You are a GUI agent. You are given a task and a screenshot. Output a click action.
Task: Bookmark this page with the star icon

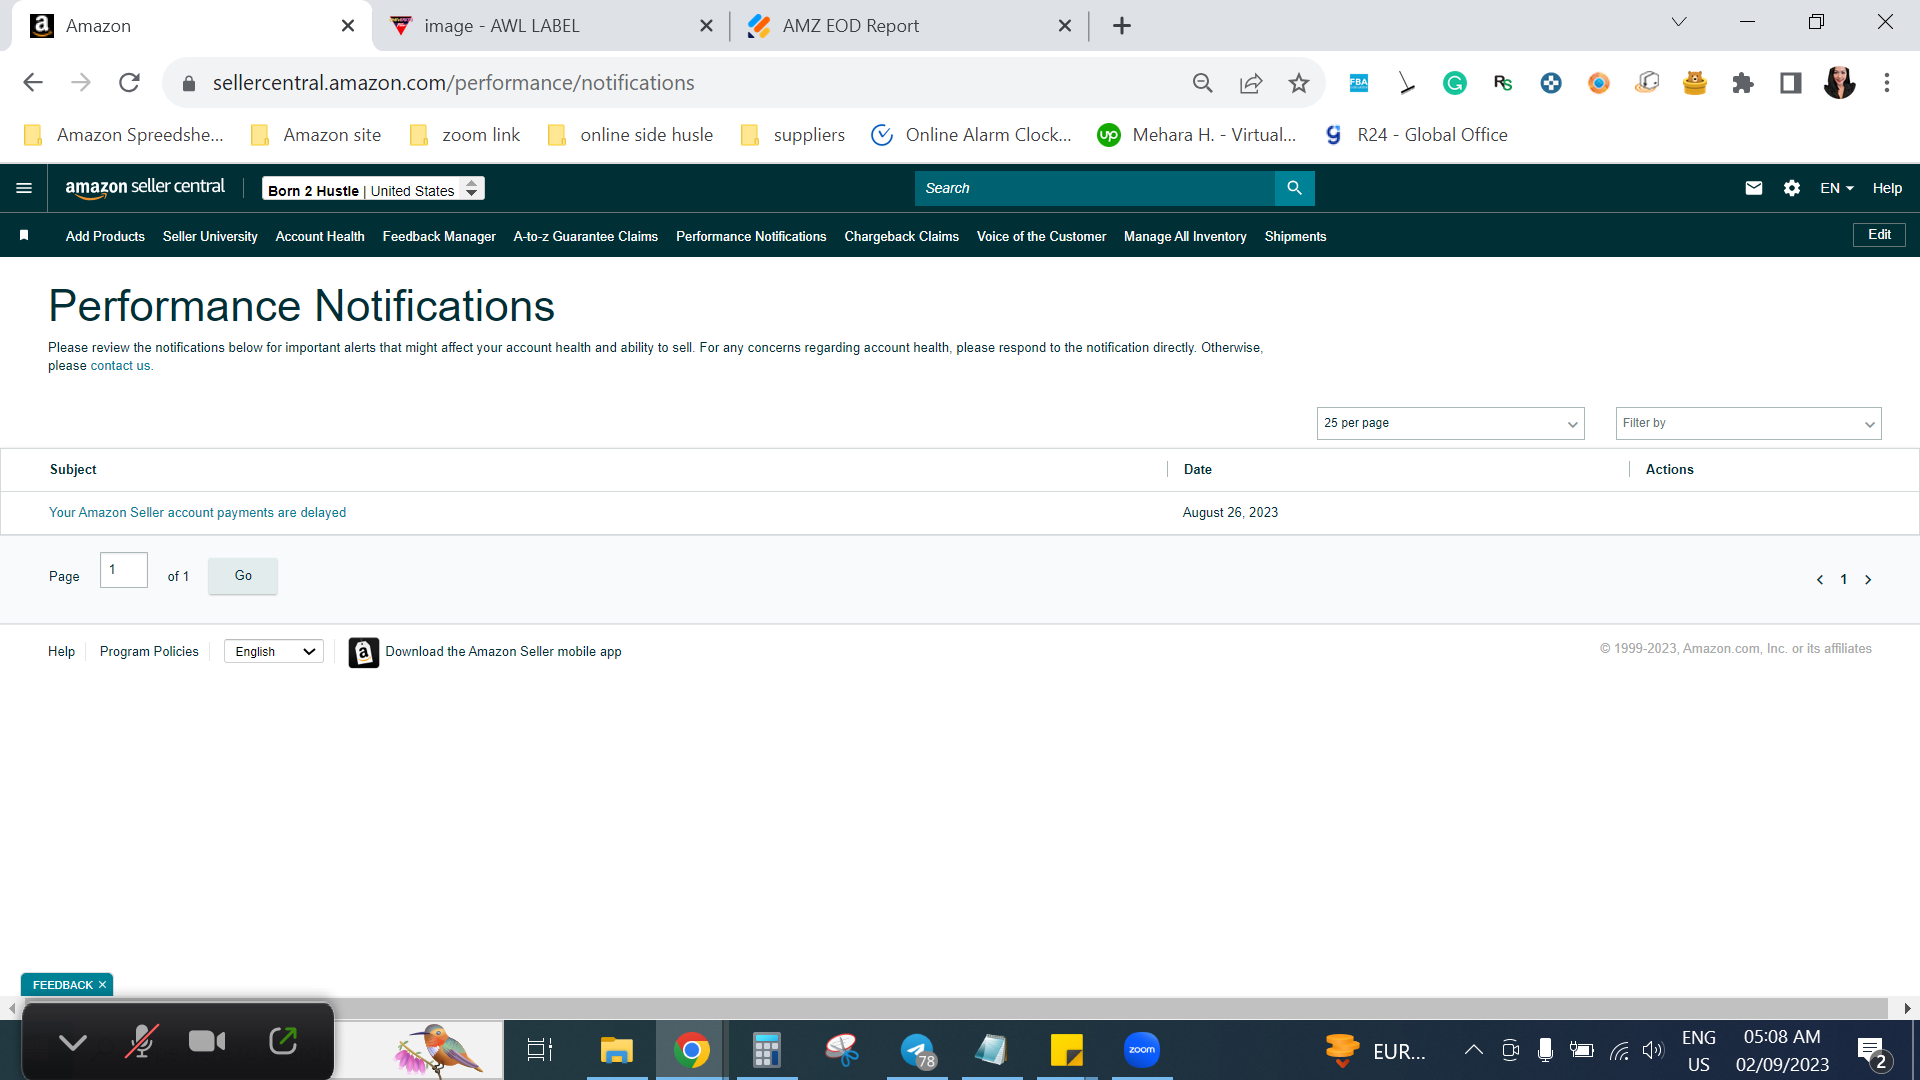1298,83
